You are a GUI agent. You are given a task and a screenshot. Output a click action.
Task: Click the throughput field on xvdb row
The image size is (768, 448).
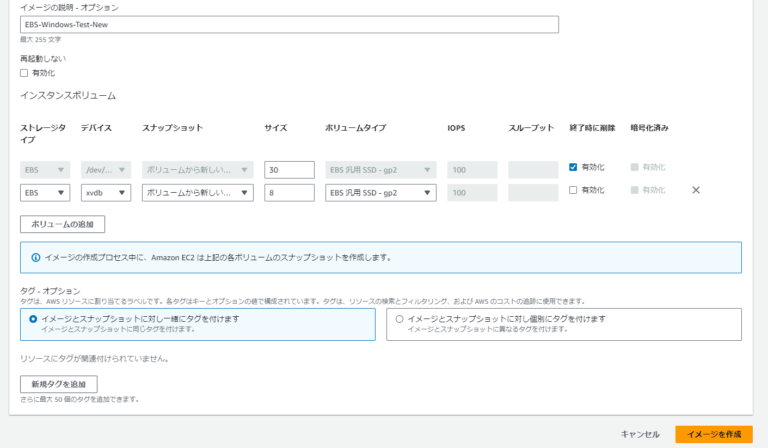533,193
